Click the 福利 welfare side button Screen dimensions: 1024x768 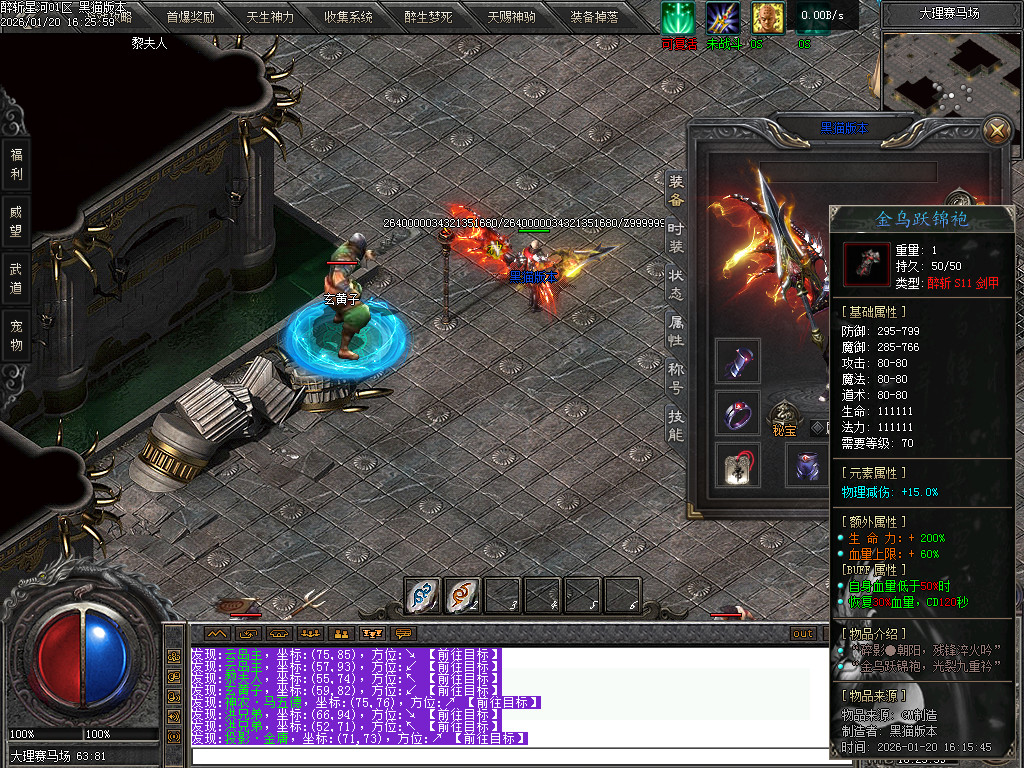[x=16, y=166]
